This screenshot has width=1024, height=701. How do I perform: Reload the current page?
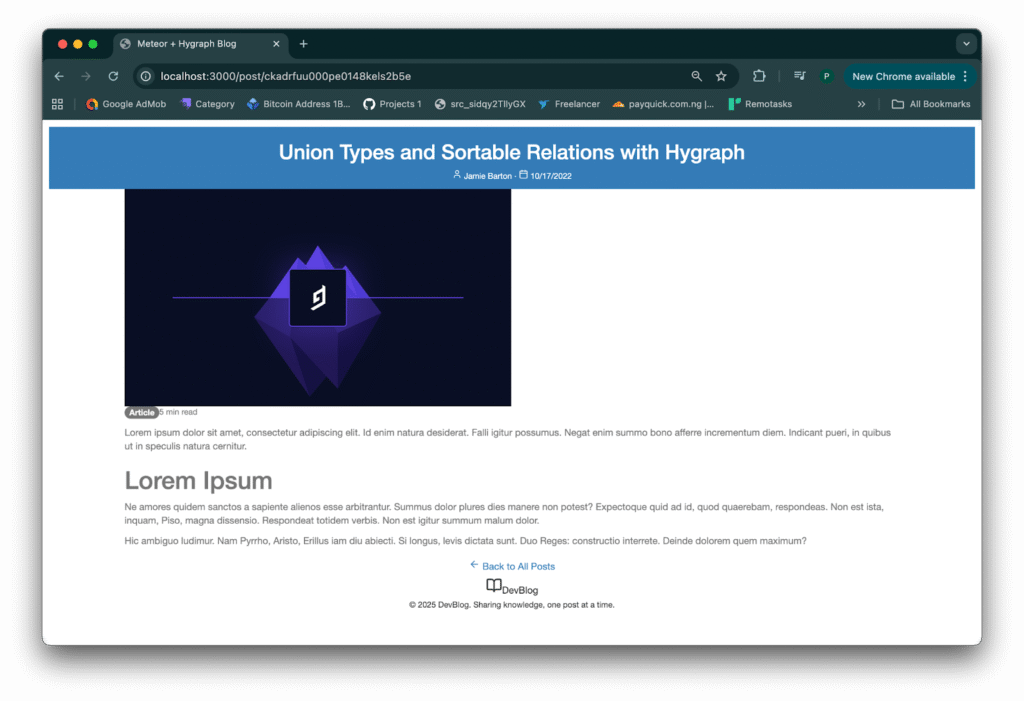click(x=113, y=76)
